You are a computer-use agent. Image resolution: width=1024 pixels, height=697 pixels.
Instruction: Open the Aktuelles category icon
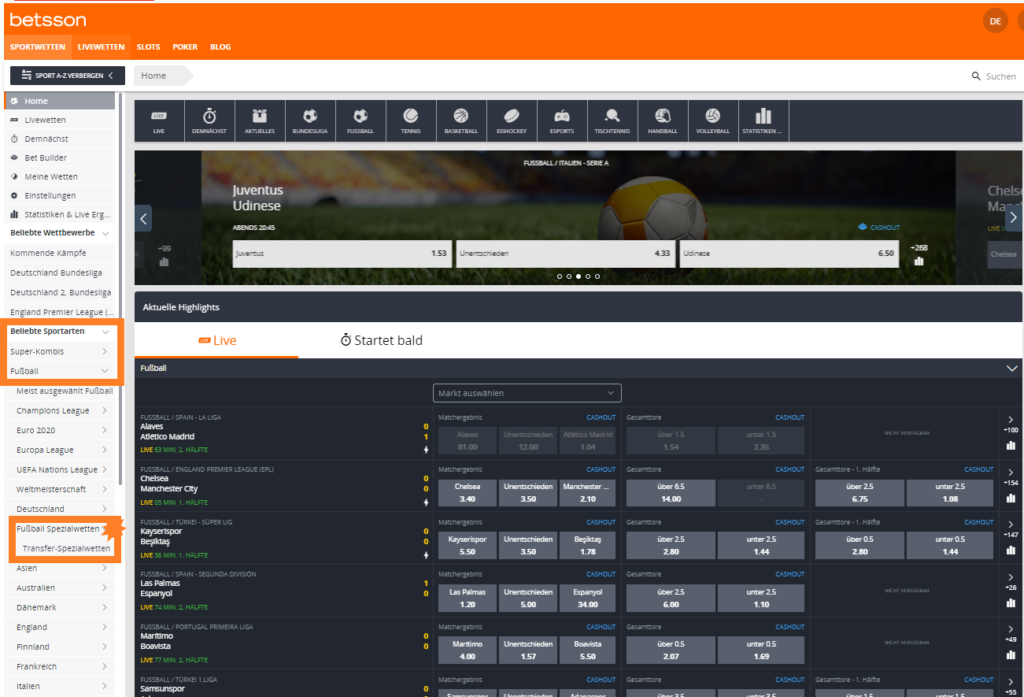pyautogui.click(x=259, y=121)
